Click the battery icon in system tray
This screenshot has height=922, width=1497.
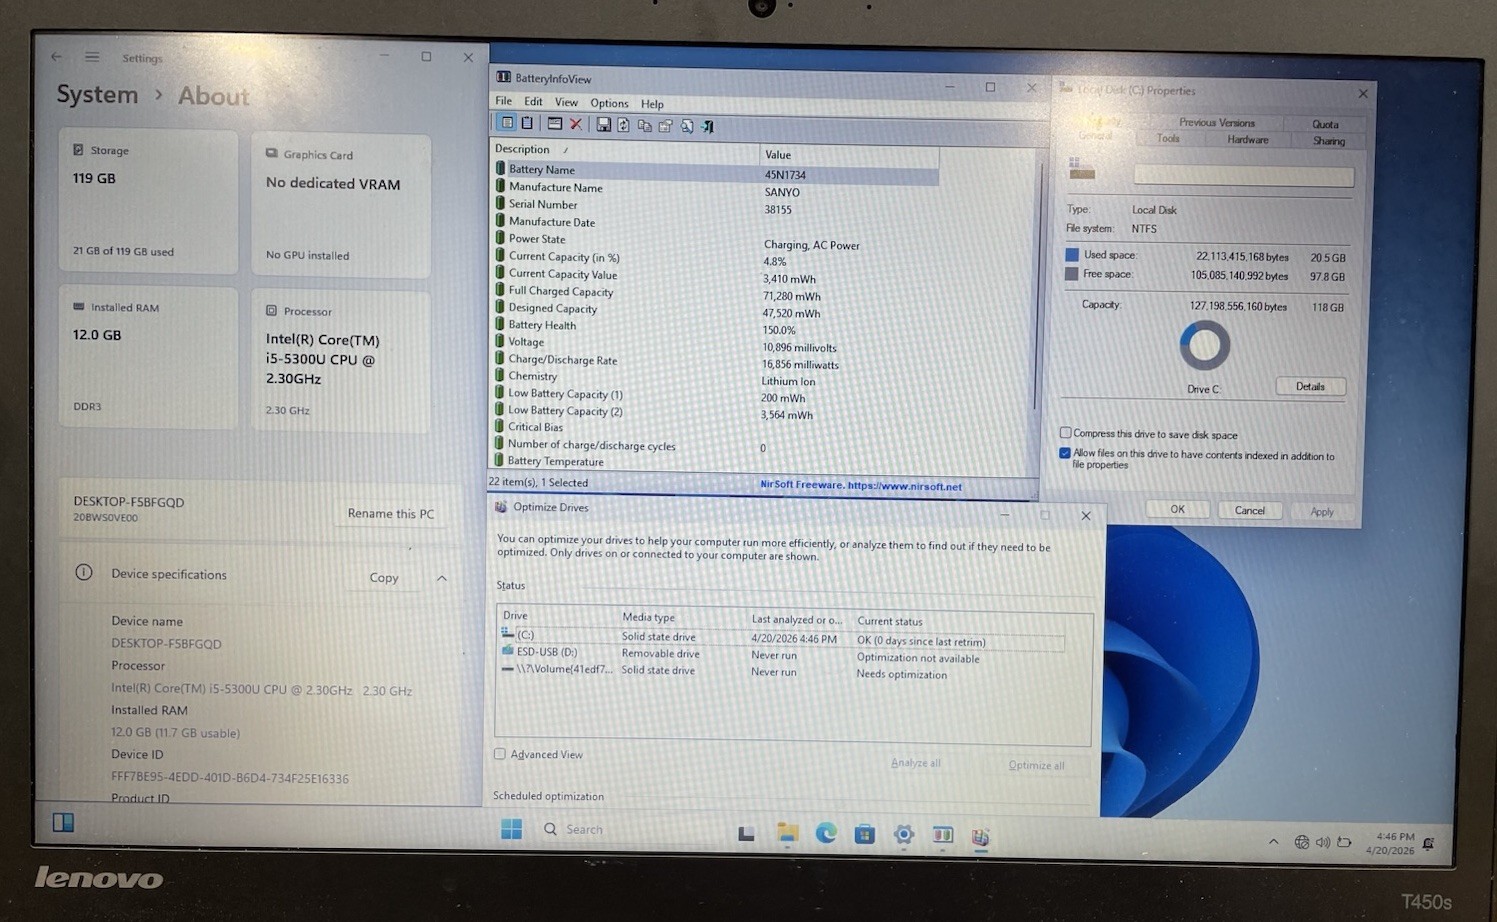coord(1344,842)
